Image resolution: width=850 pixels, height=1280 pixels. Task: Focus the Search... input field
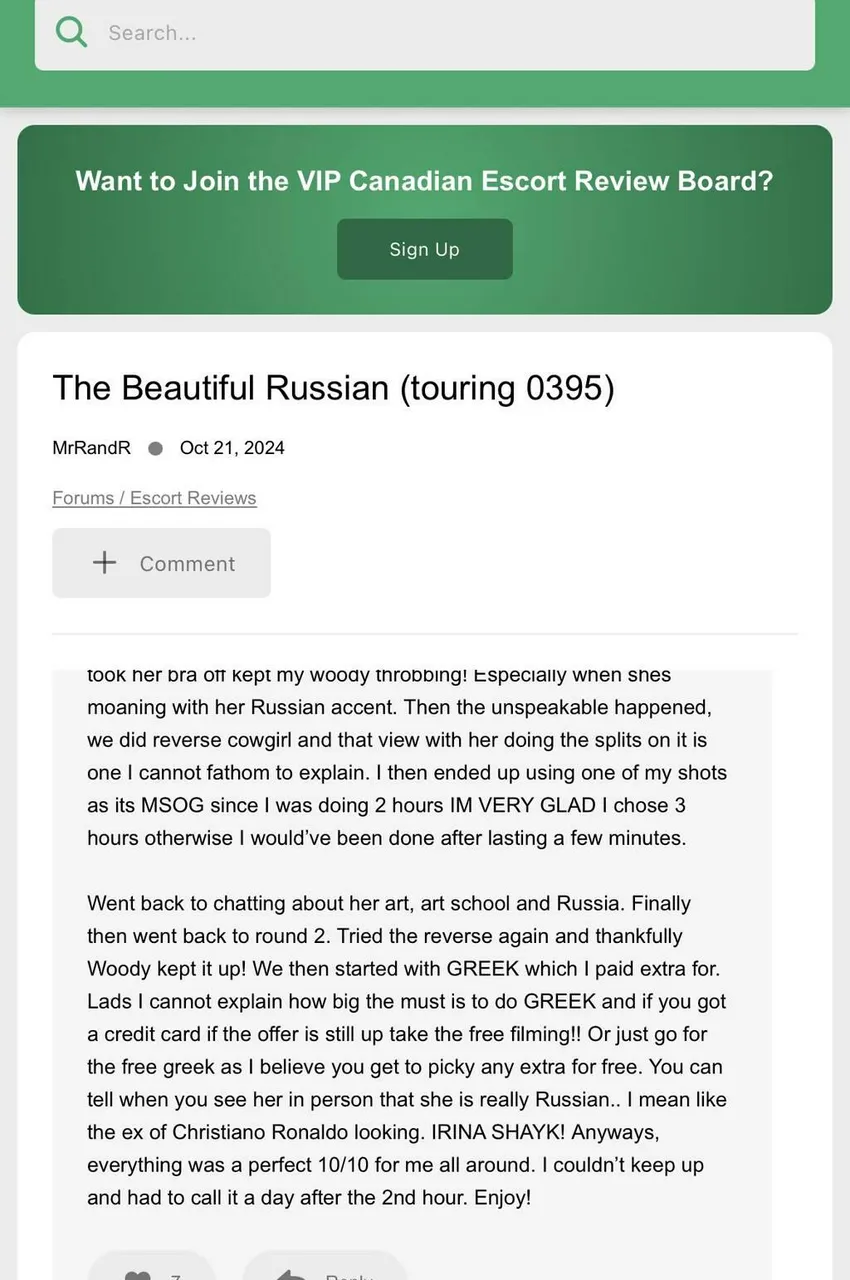pyautogui.click(x=450, y=33)
